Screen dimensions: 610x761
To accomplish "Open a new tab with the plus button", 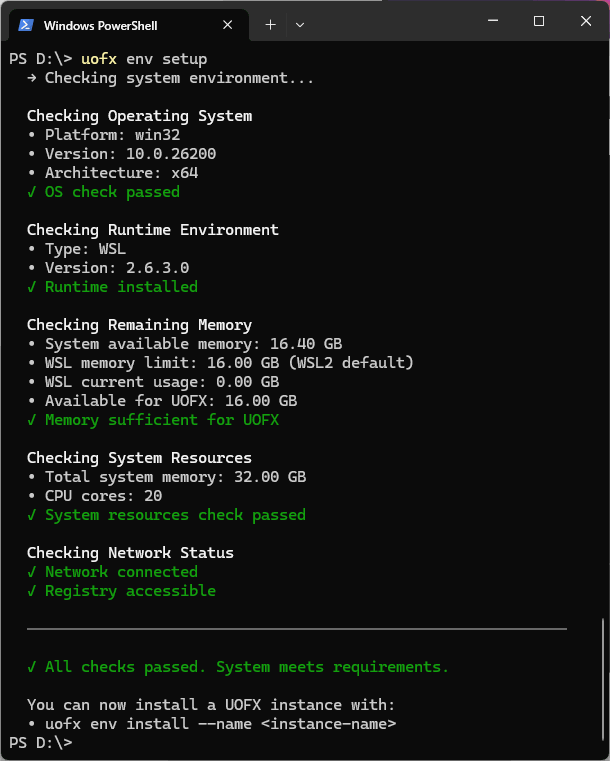I will pos(270,24).
